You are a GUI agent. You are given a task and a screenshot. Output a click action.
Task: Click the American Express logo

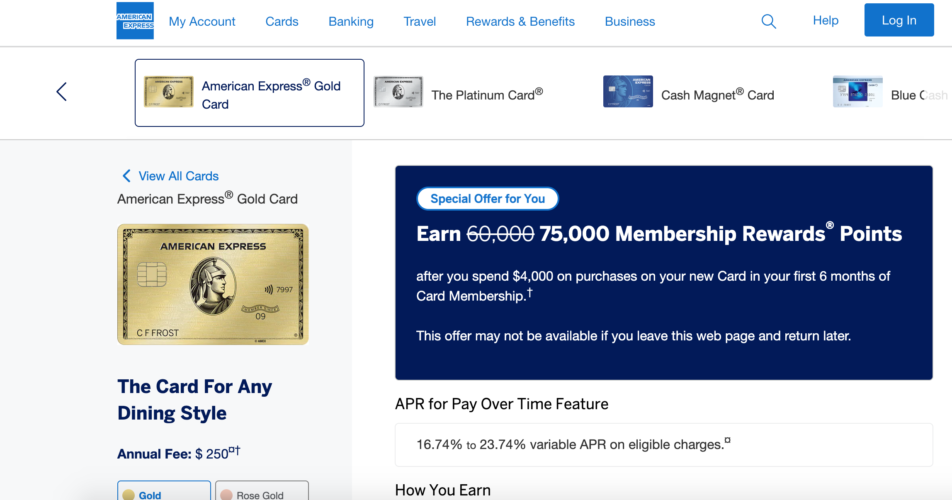[135, 21]
